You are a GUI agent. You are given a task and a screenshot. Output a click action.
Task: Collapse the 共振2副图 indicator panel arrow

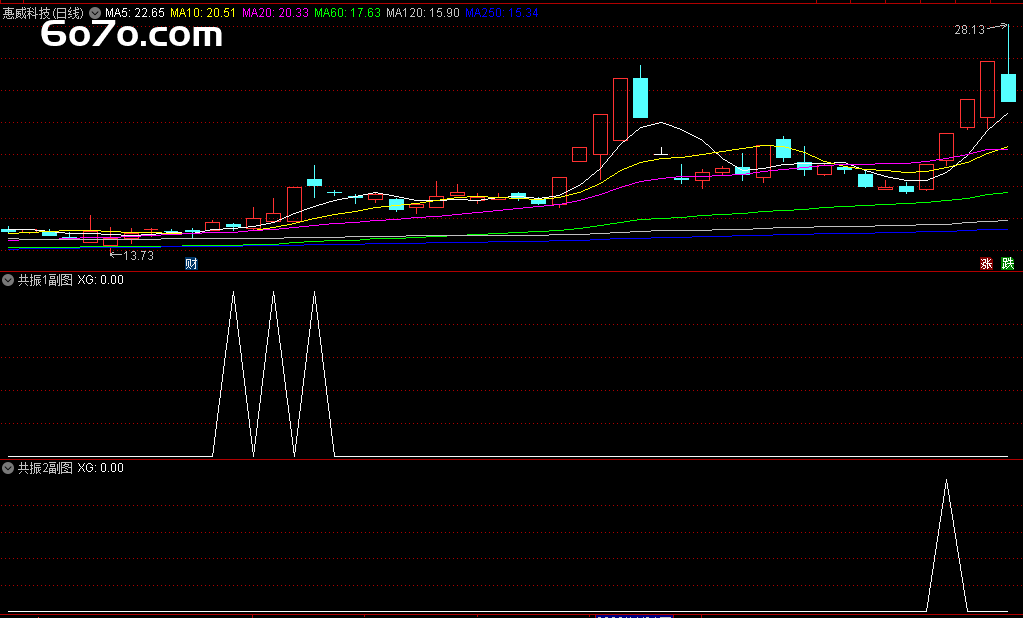point(9,468)
